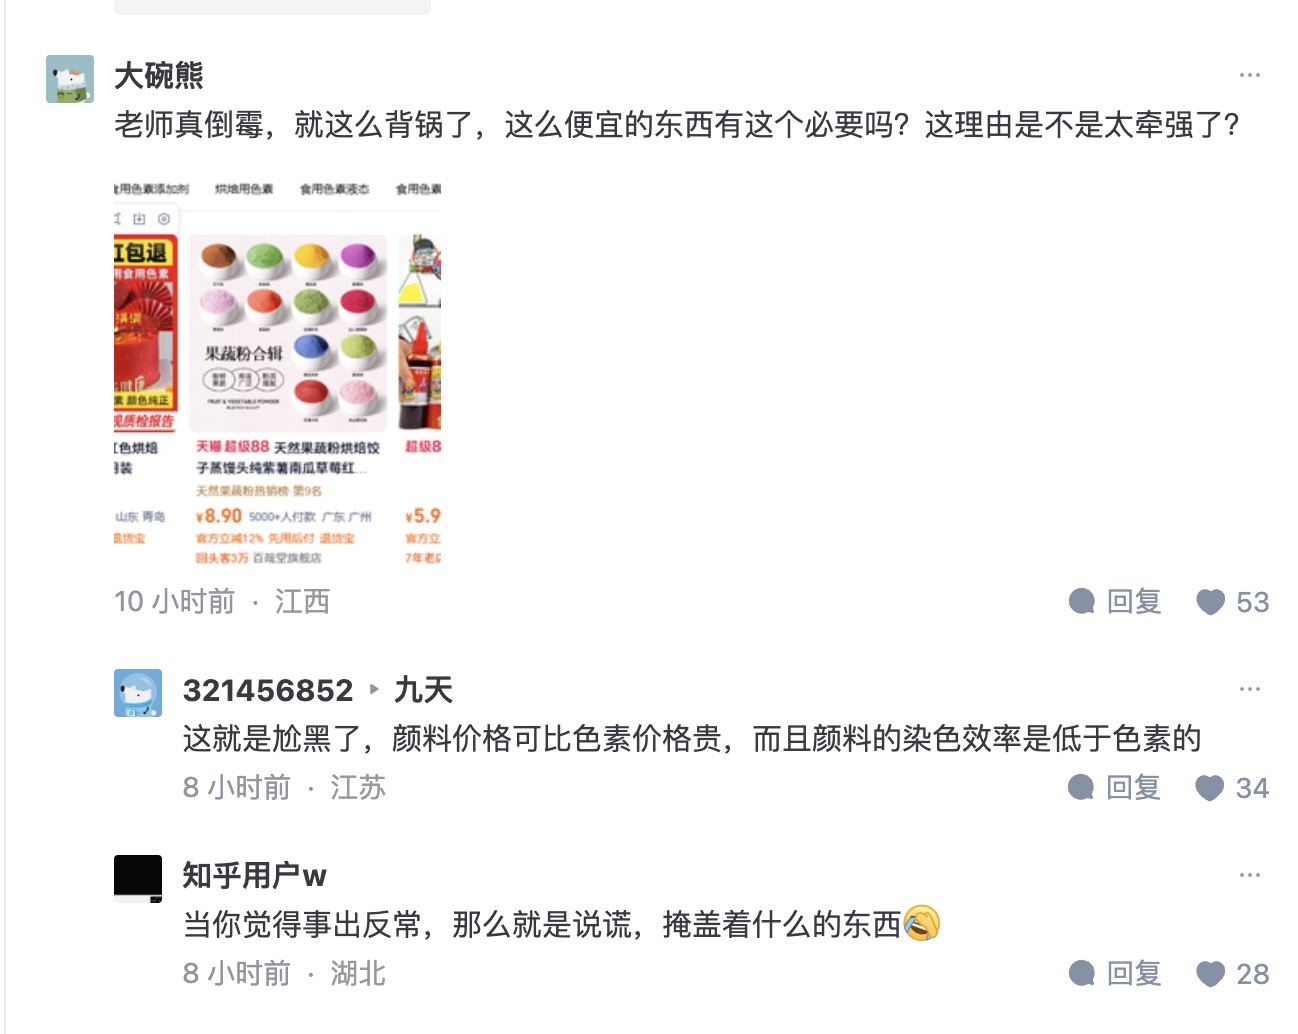
Task: Open username 知乎用户w profile
Action: tap(254, 876)
